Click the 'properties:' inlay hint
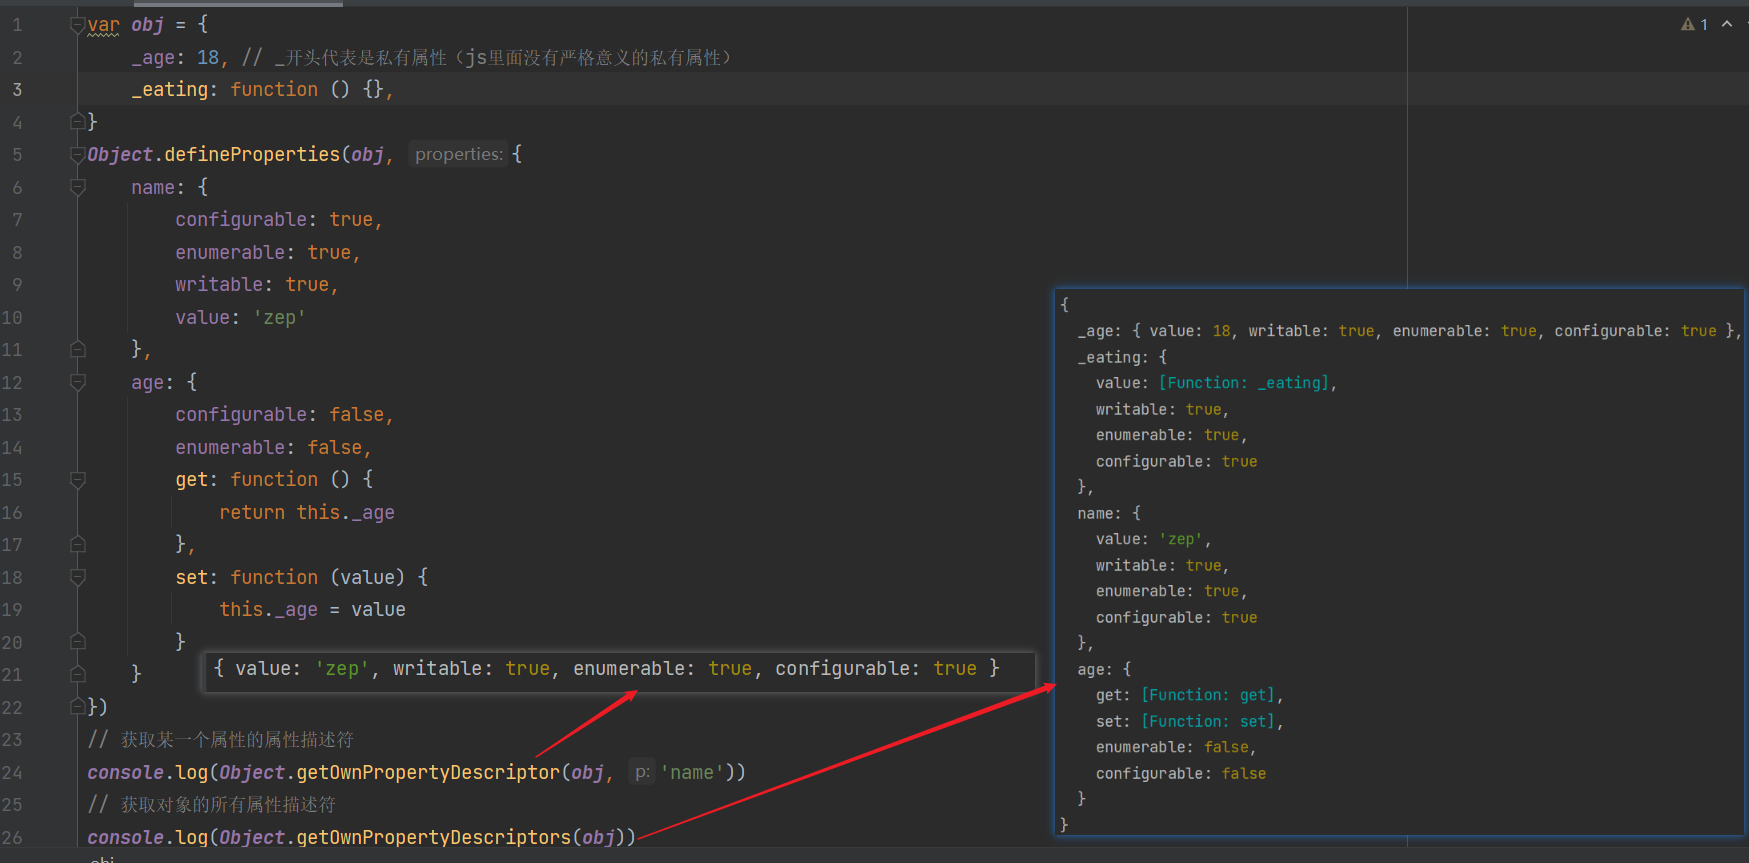 459,154
